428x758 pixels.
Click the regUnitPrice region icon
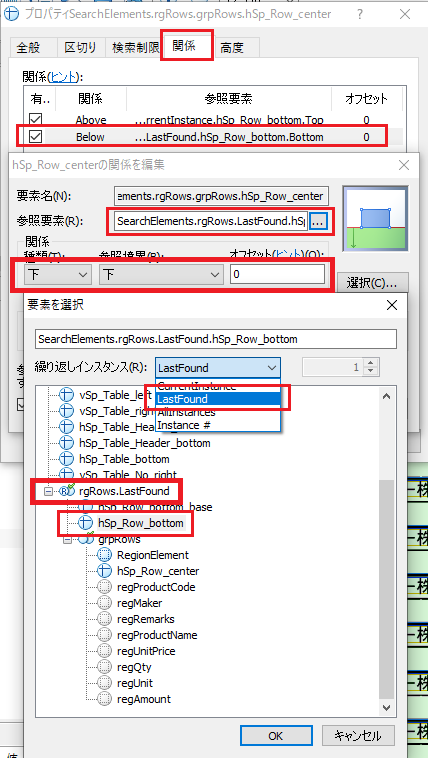[104, 651]
